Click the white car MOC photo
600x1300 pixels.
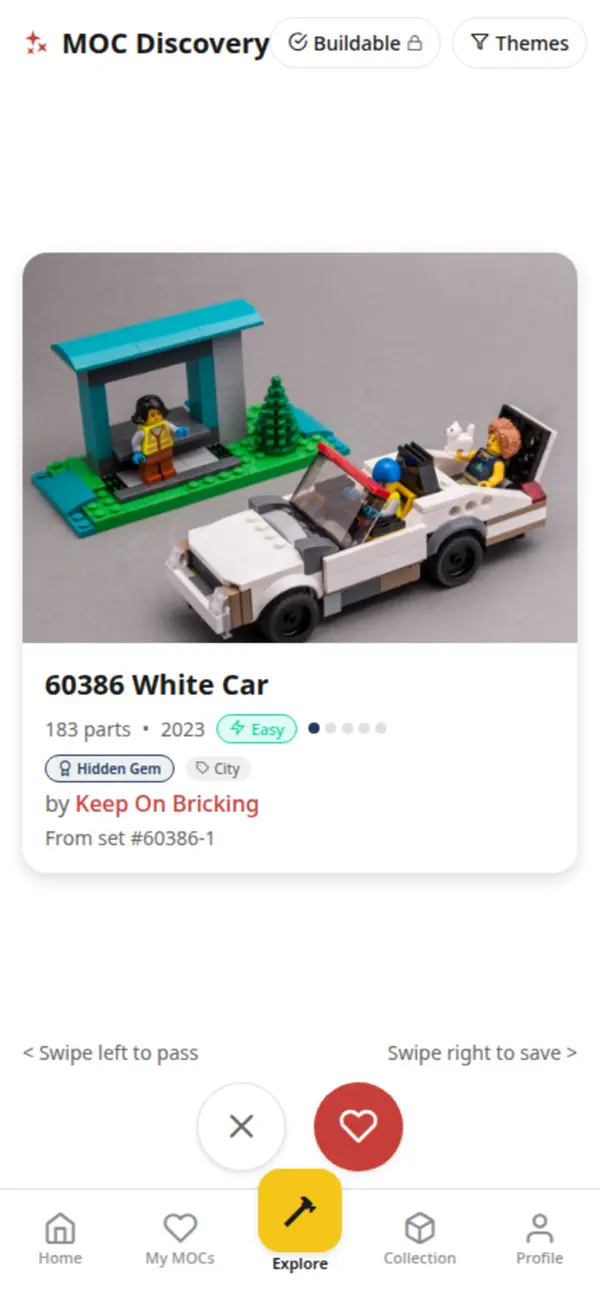click(x=300, y=447)
